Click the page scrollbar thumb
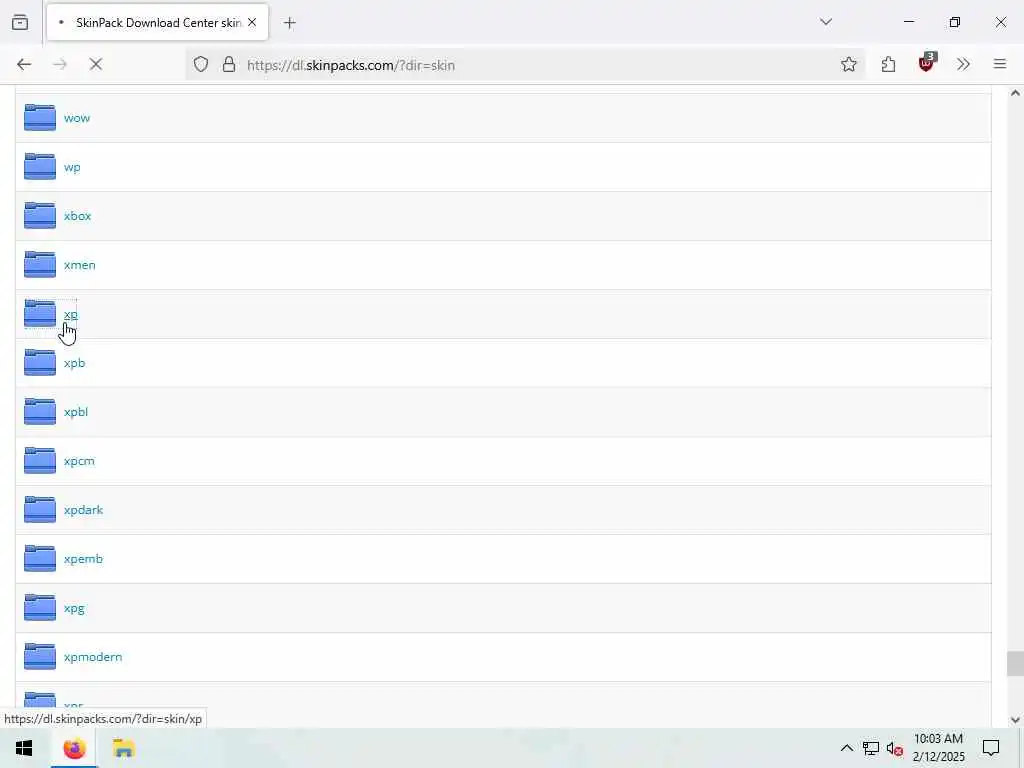 coord(1015,664)
